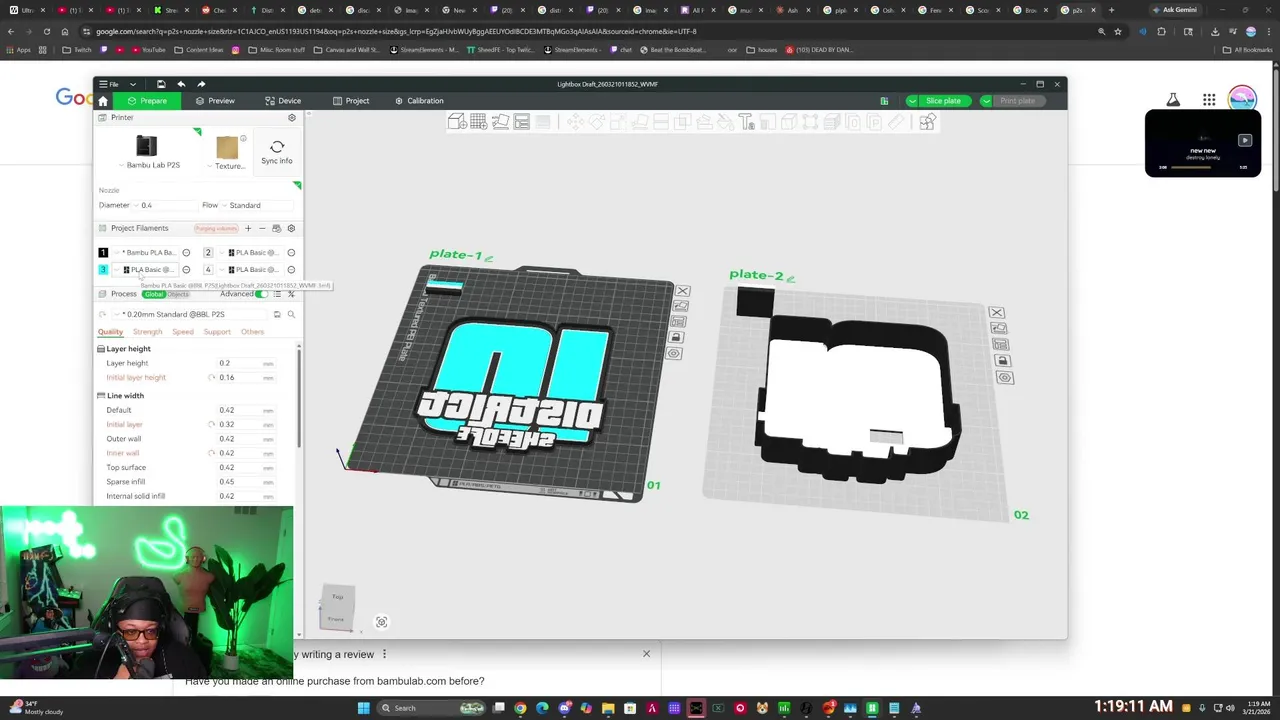This screenshot has height=720, width=1280.
Task: Go to the Home tab icon
Action: pyautogui.click(x=103, y=101)
